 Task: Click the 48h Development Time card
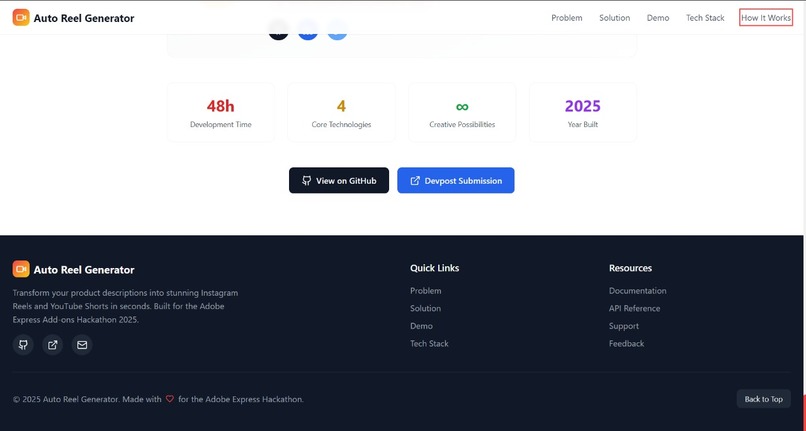[221, 113]
